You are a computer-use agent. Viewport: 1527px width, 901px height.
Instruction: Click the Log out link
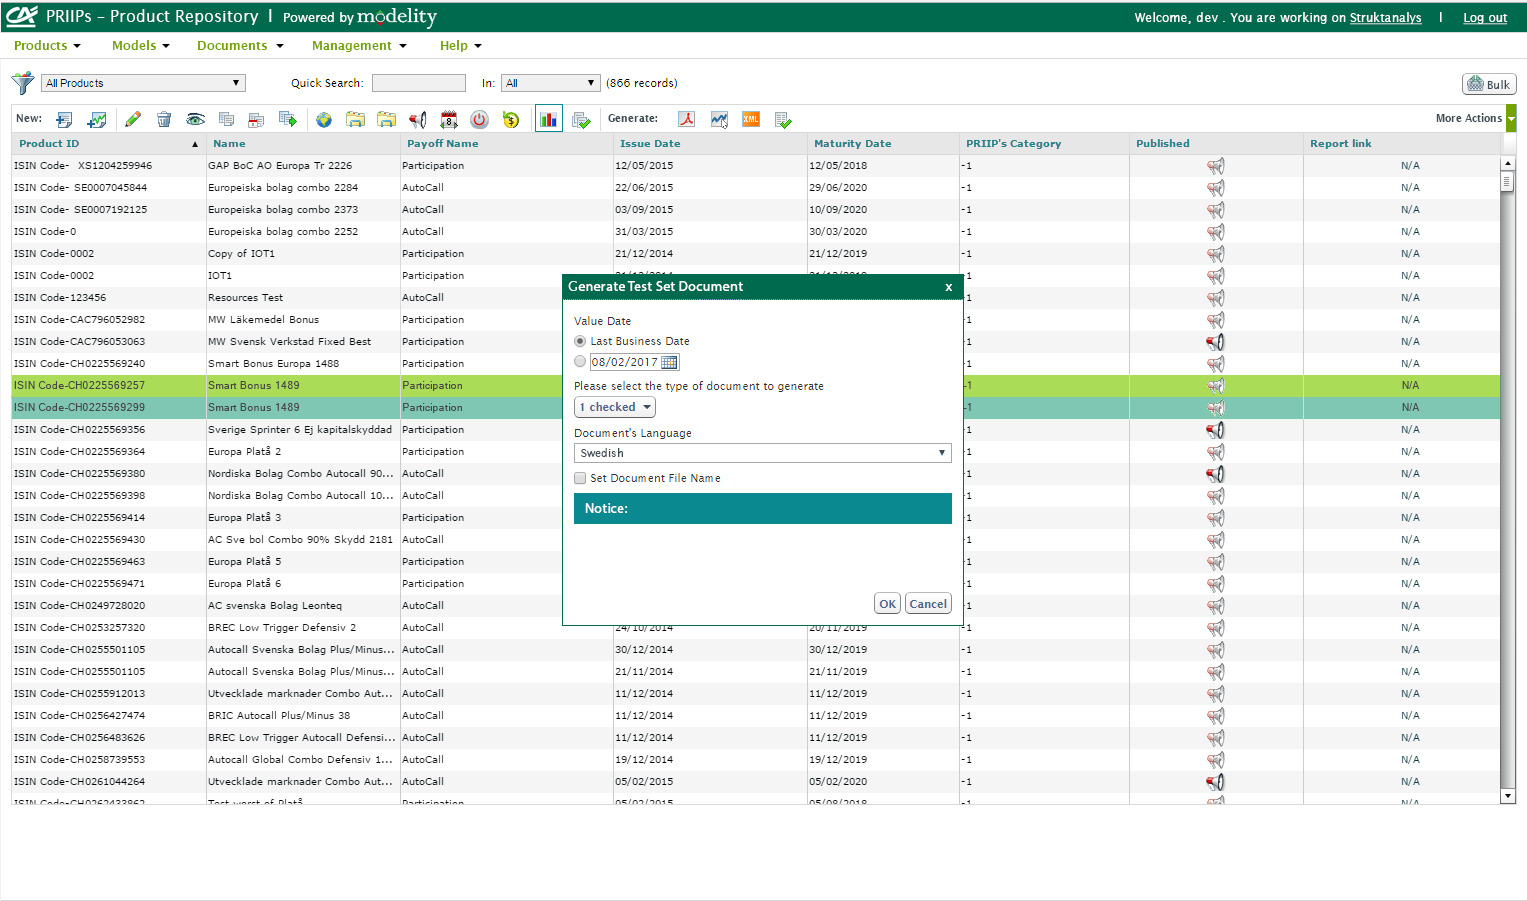[x=1485, y=18]
